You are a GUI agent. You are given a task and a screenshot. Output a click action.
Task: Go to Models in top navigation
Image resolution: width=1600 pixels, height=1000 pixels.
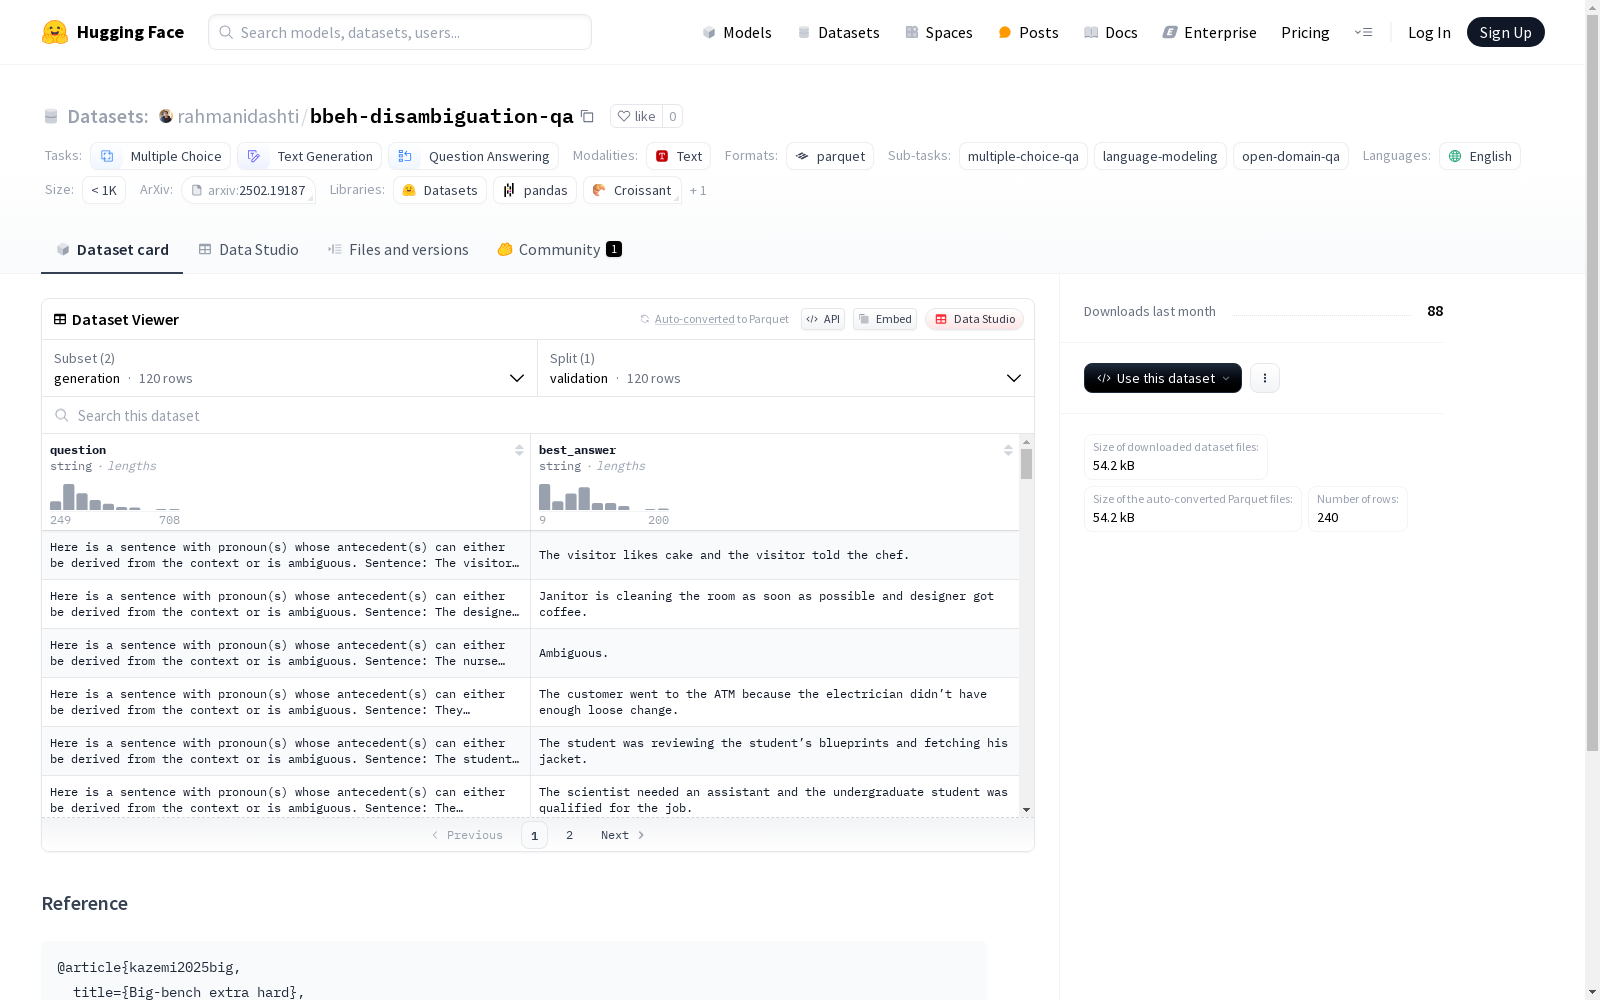click(x=737, y=32)
